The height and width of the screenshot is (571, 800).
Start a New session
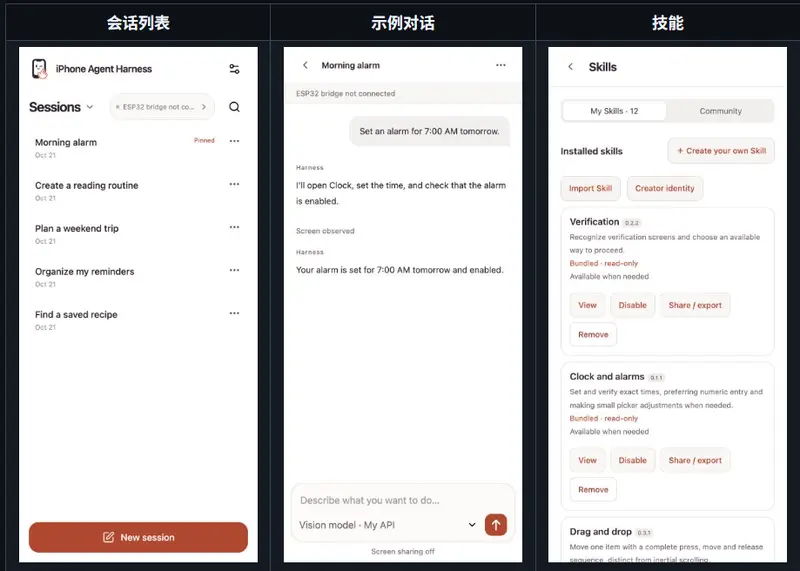pos(138,537)
